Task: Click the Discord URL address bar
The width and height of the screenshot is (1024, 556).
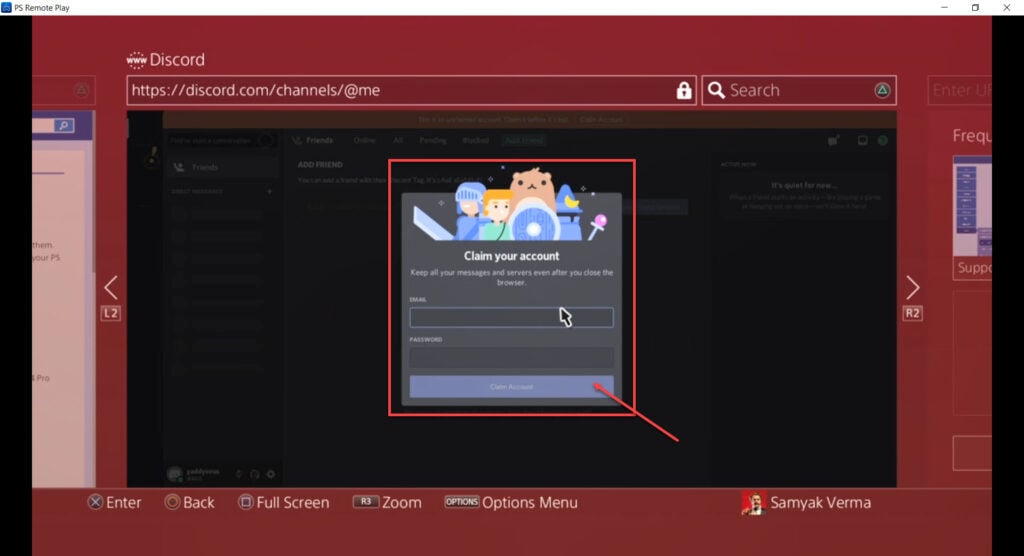Action: (411, 90)
